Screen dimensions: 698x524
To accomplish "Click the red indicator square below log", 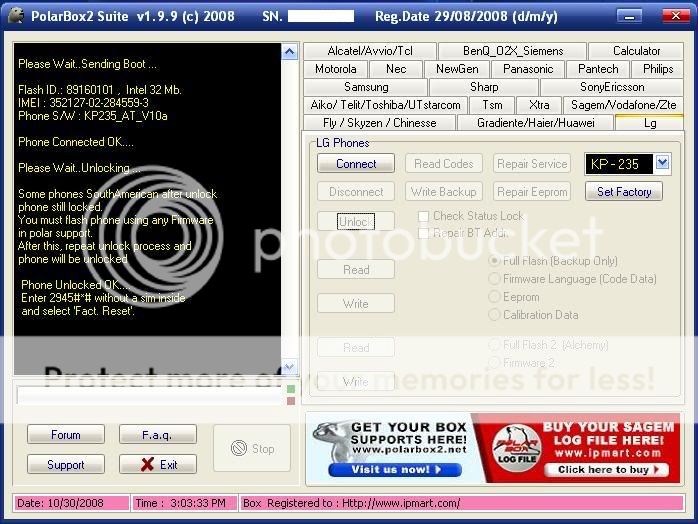I will coord(291,401).
